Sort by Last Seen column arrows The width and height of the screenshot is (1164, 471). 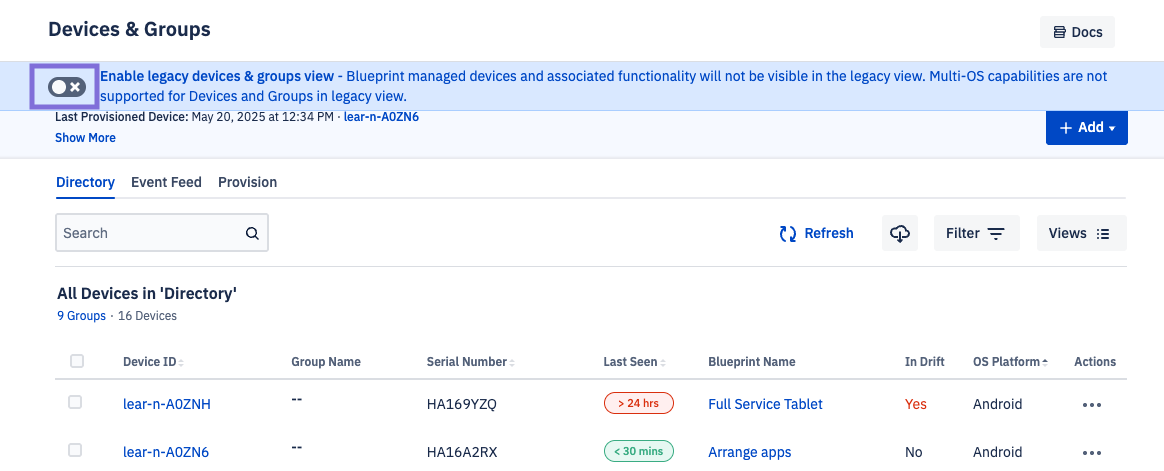click(663, 362)
